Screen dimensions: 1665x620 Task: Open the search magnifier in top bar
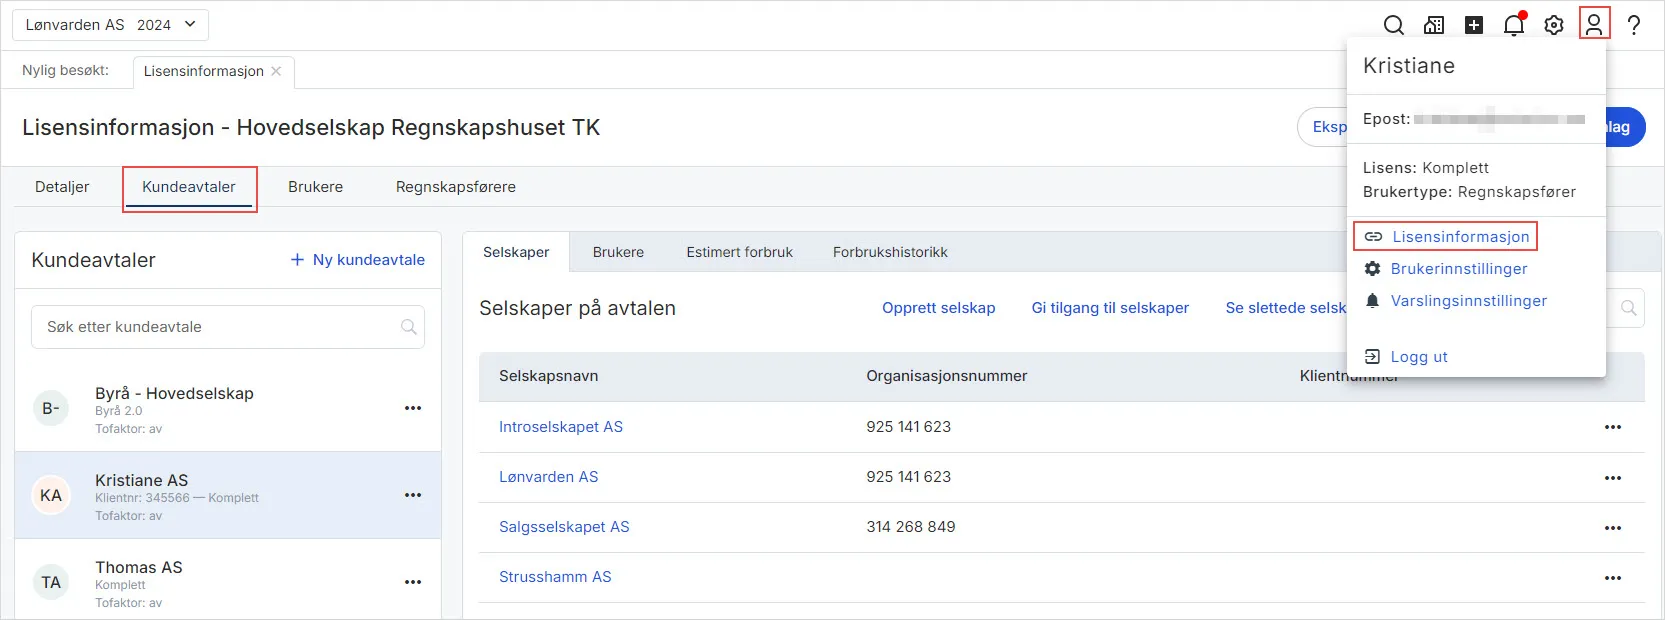pyautogui.click(x=1393, y=25)
